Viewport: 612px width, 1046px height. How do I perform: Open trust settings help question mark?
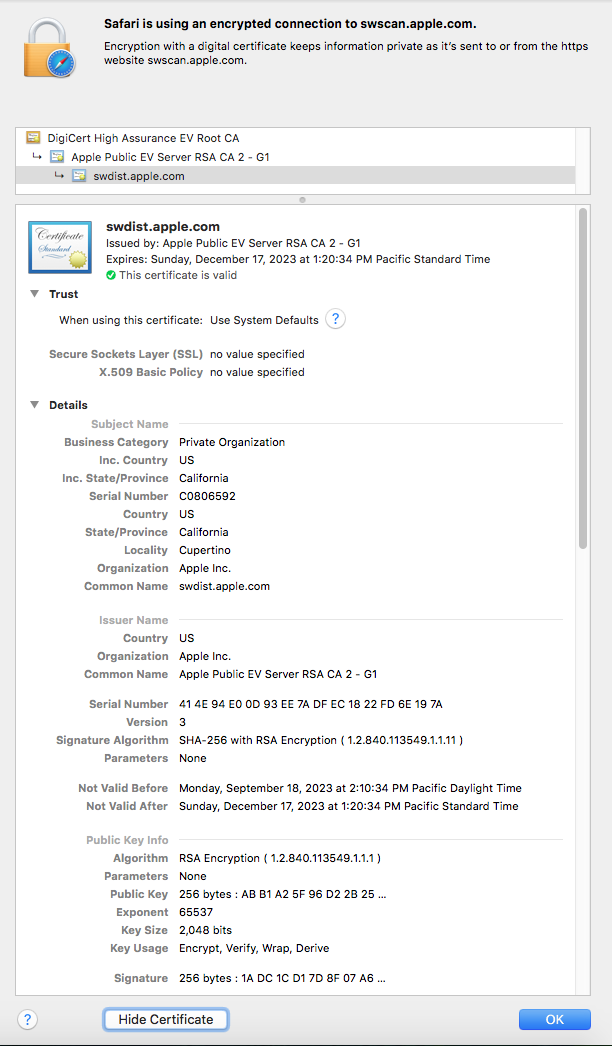pos(336,320)
